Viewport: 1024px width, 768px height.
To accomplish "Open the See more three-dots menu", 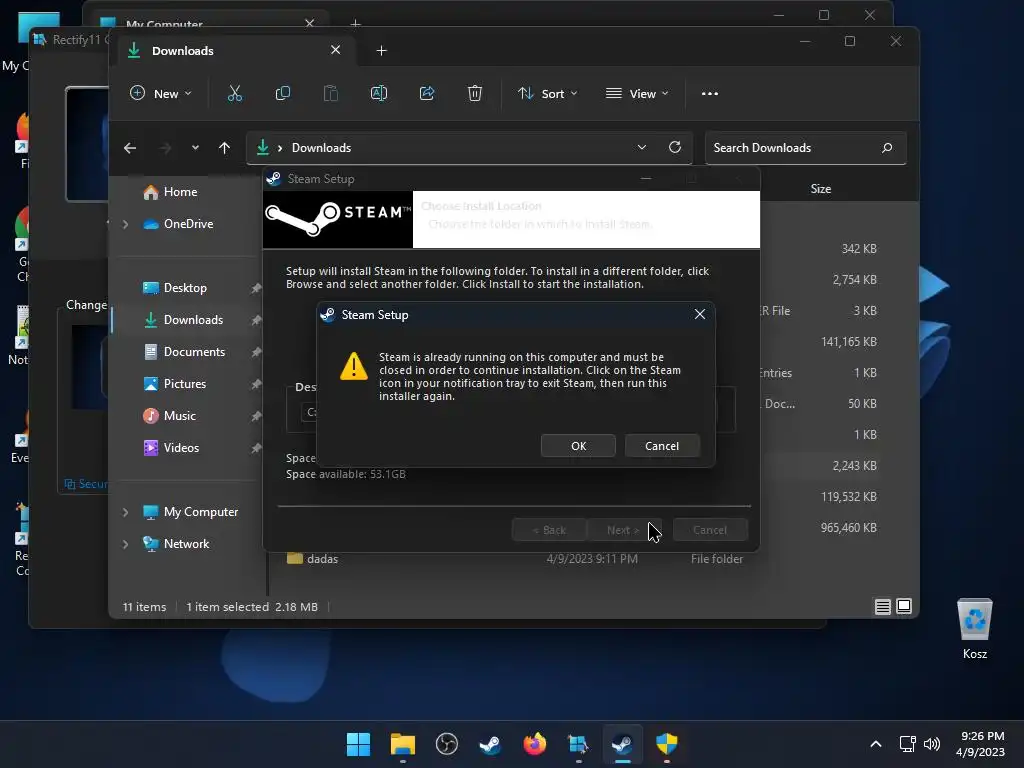I will (x=710, y=93).
